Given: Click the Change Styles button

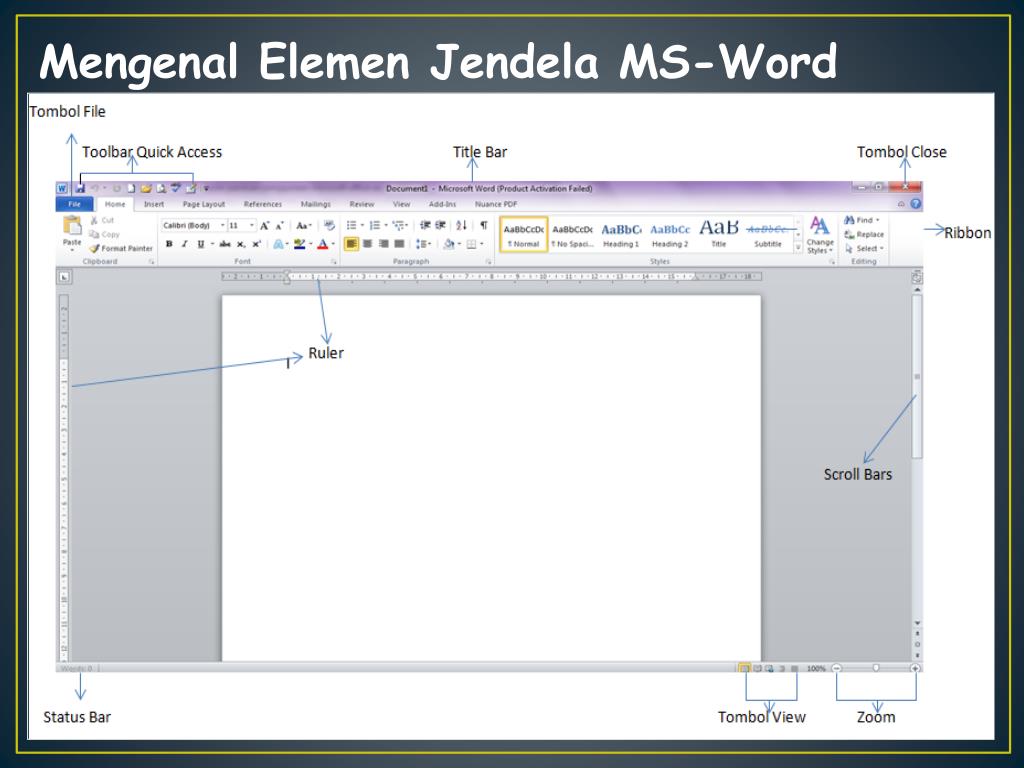Looking at the screenshot, I should 820,235.
